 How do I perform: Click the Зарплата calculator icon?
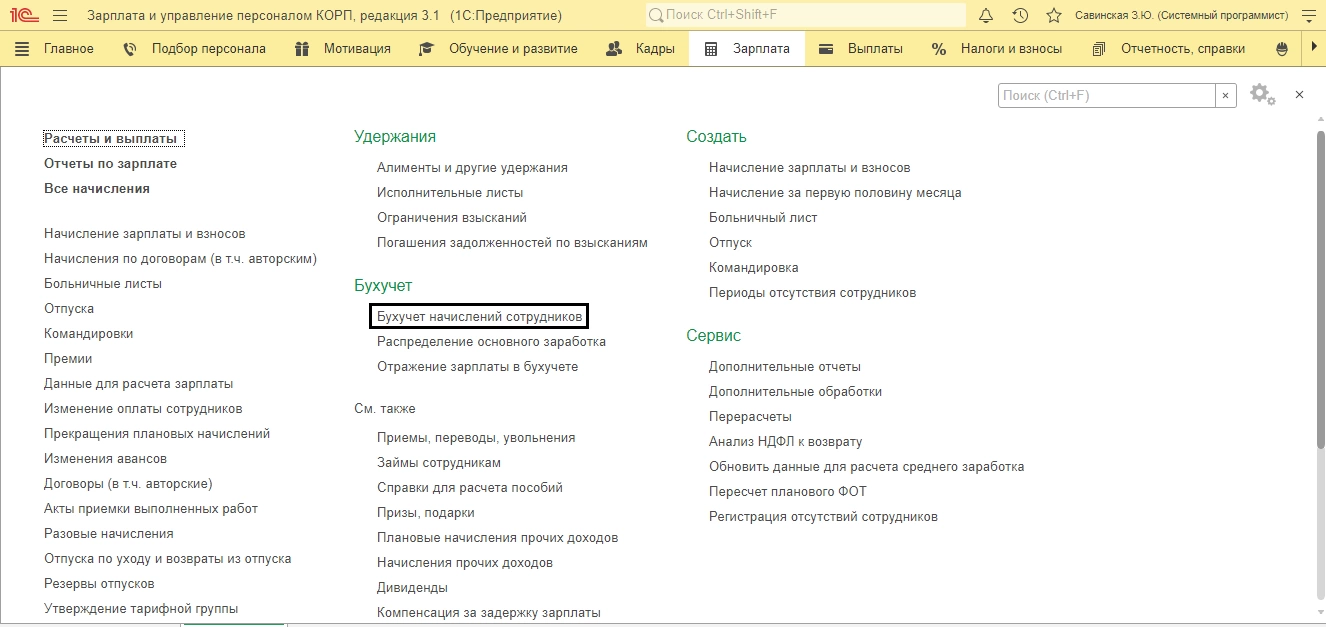pyautogui.click(x=711, y=49)
